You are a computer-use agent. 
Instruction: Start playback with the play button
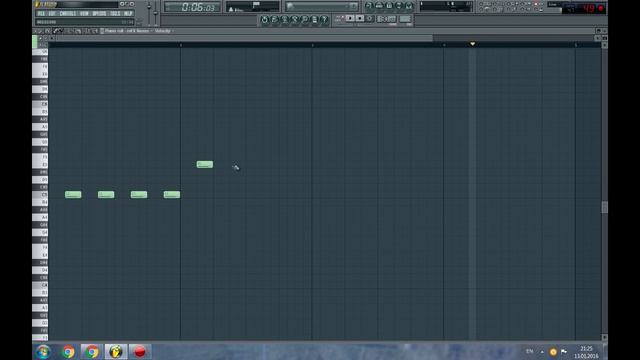tap(350, 18)
